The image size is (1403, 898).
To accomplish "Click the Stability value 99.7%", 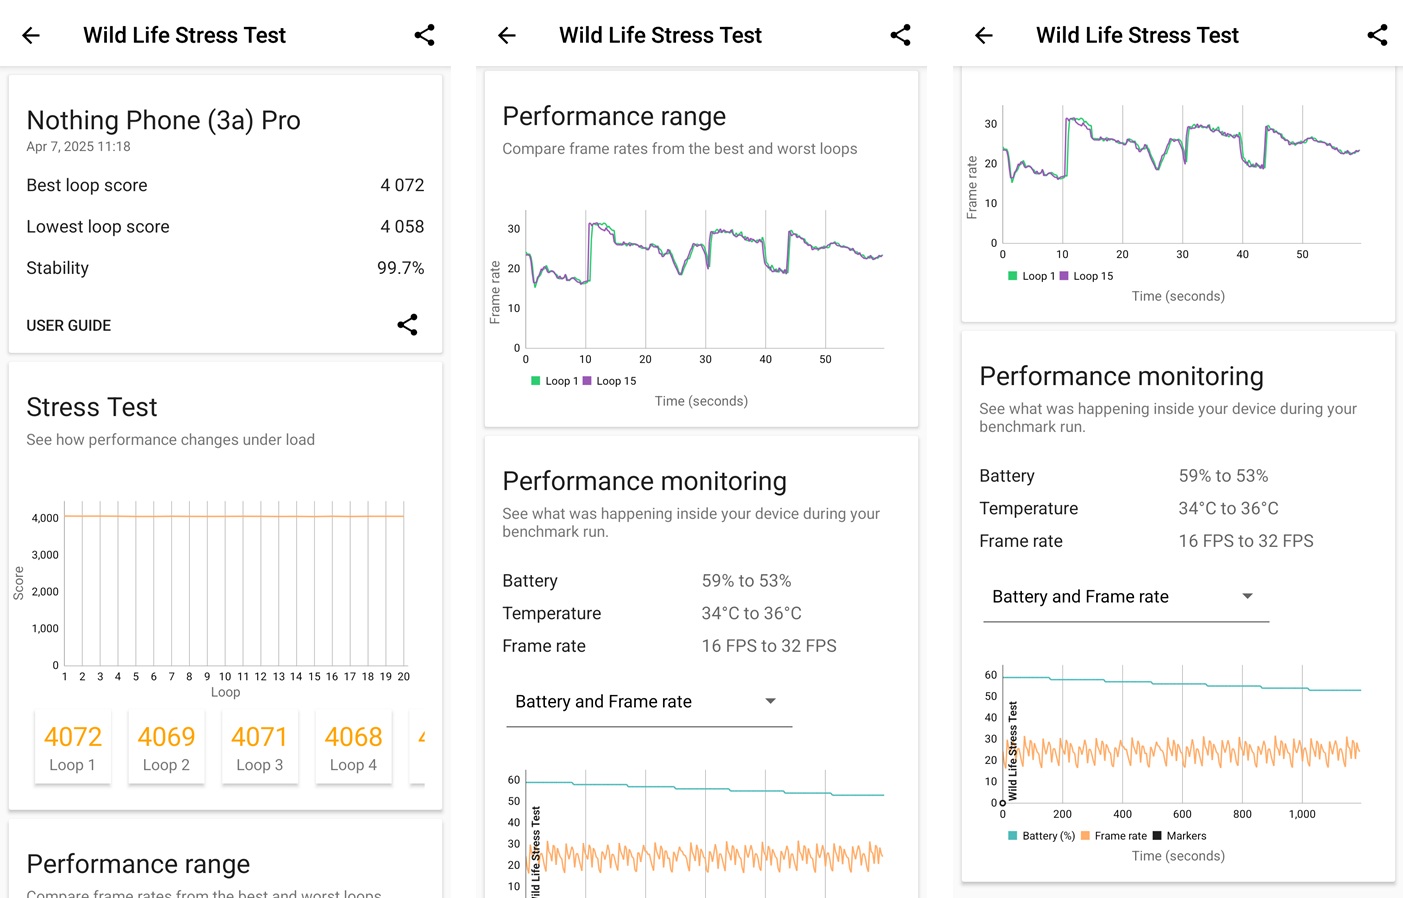I will click(400, 268).
